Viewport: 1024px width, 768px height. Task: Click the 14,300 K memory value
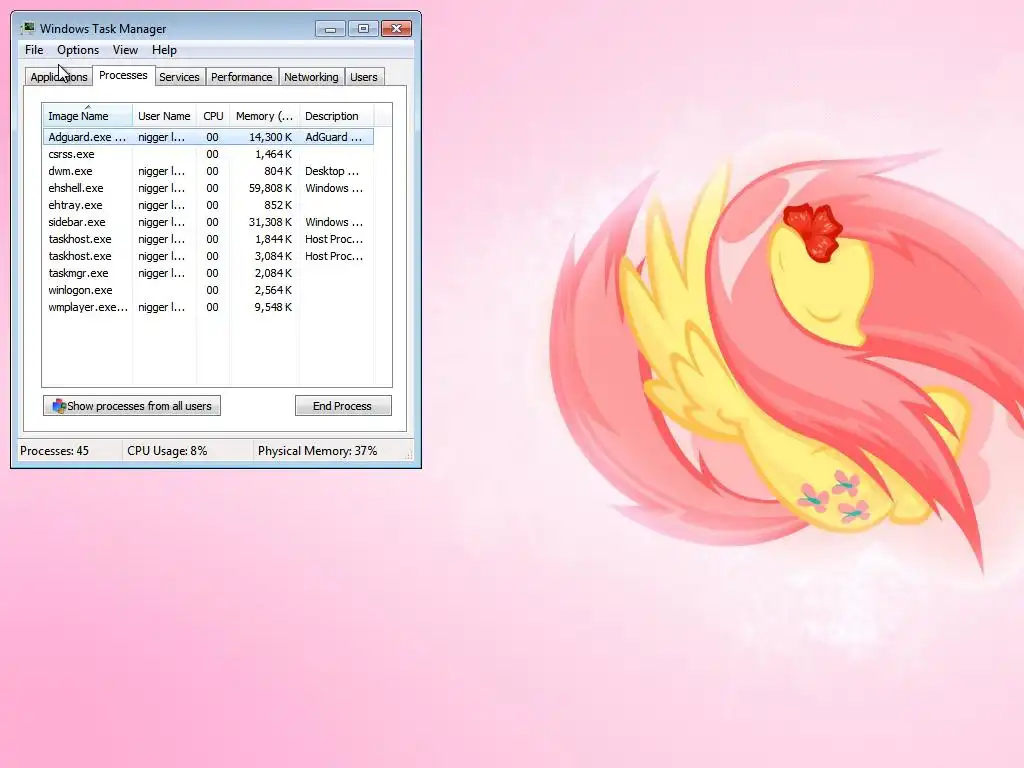tap(270, 137)
